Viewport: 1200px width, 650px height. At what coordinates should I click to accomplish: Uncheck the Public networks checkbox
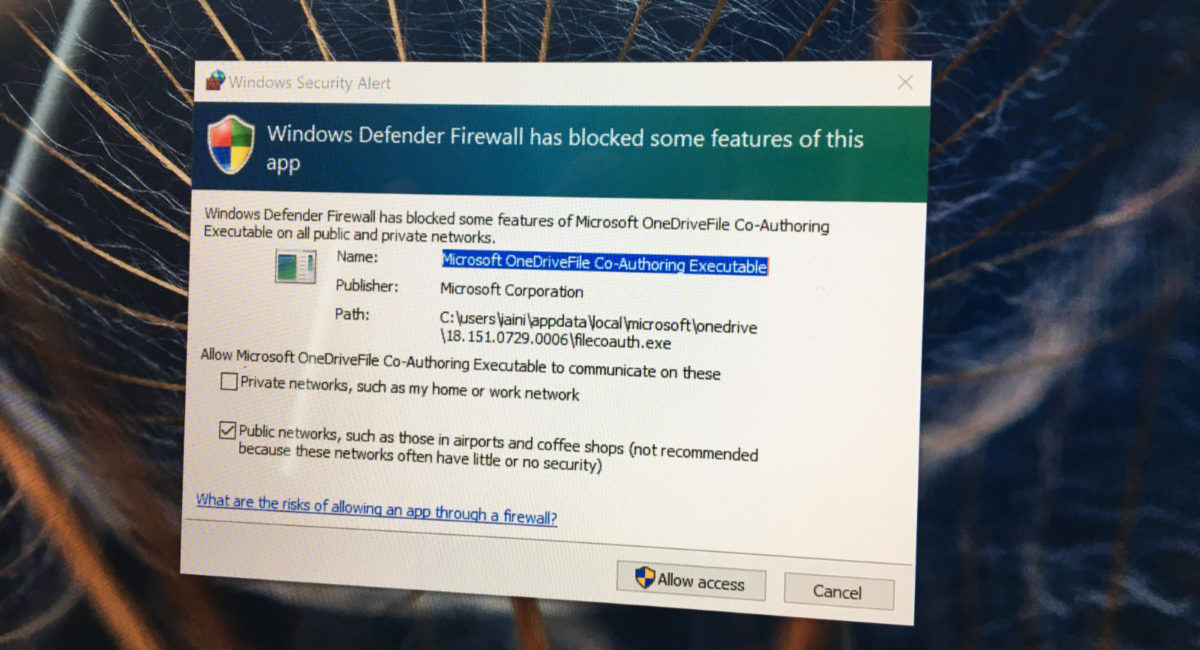click(x=227, y=431)
